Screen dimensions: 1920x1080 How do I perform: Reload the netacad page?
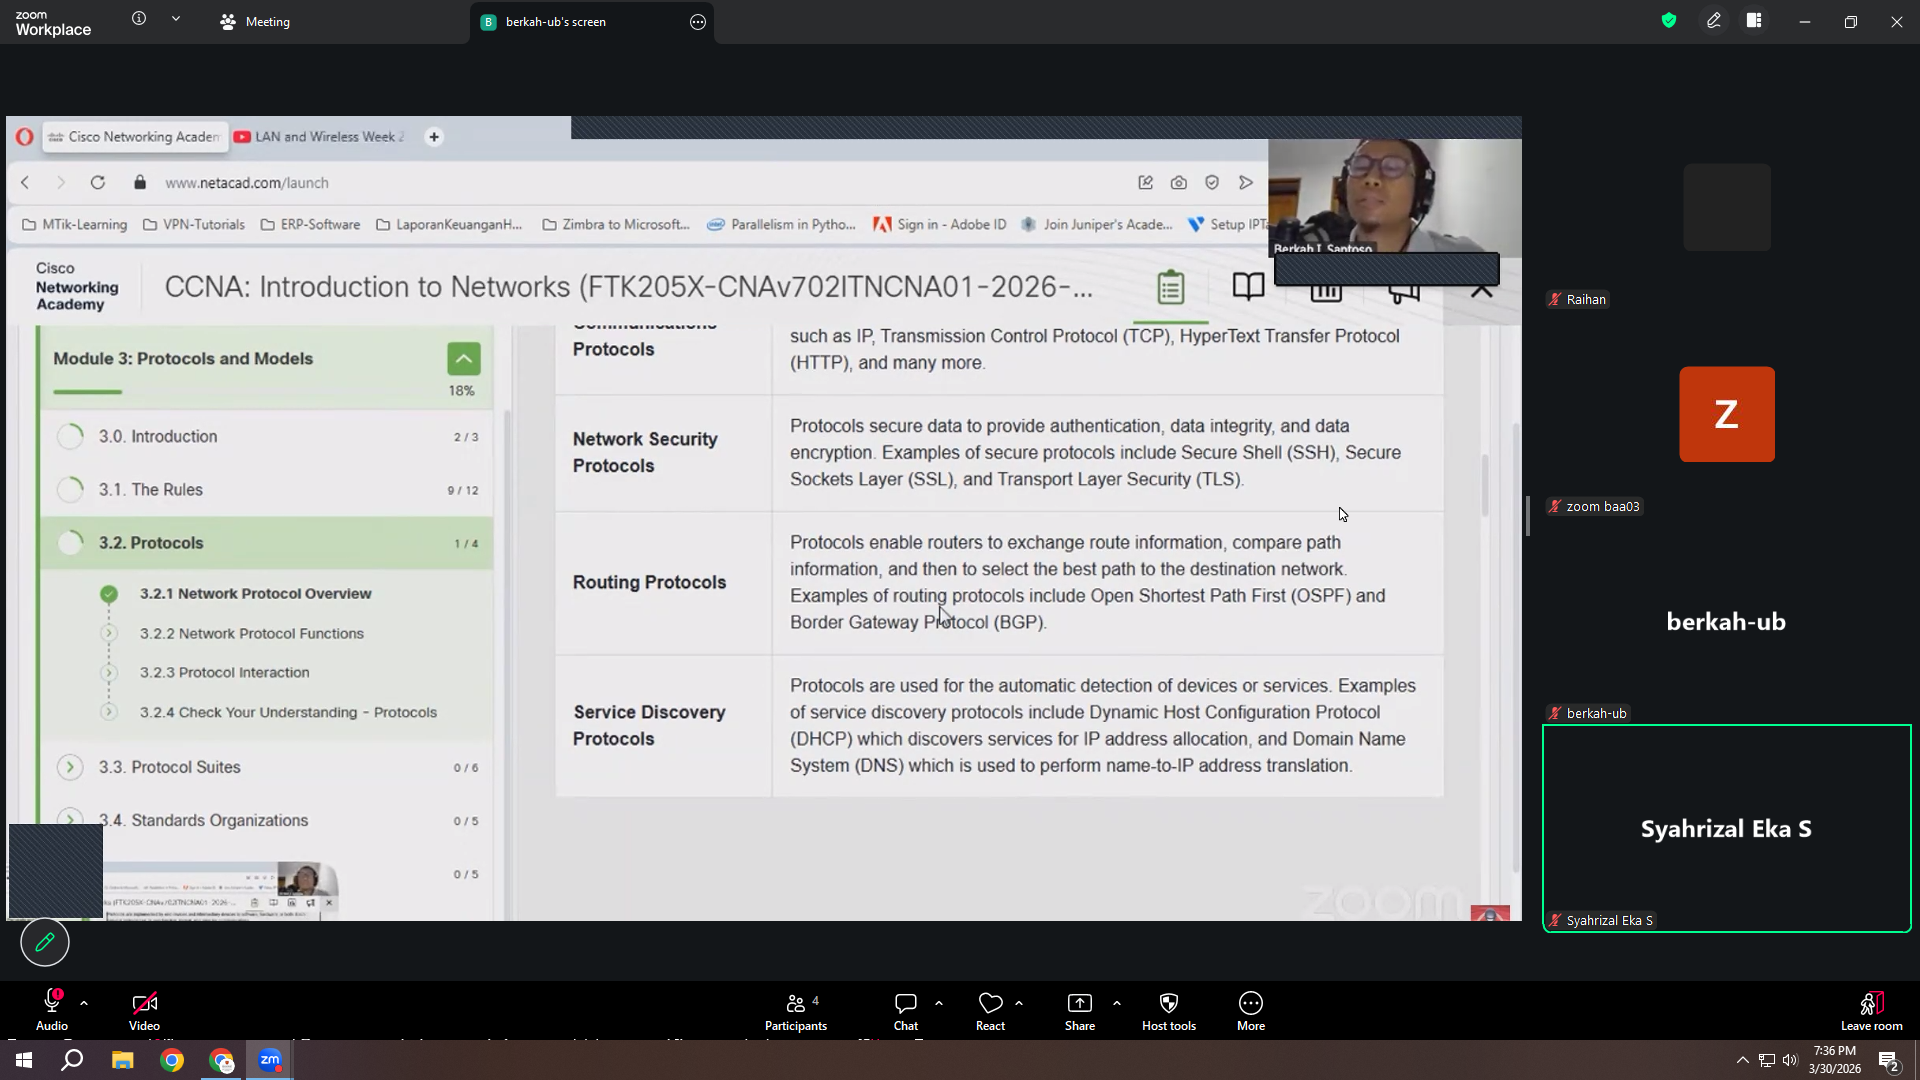98,183
